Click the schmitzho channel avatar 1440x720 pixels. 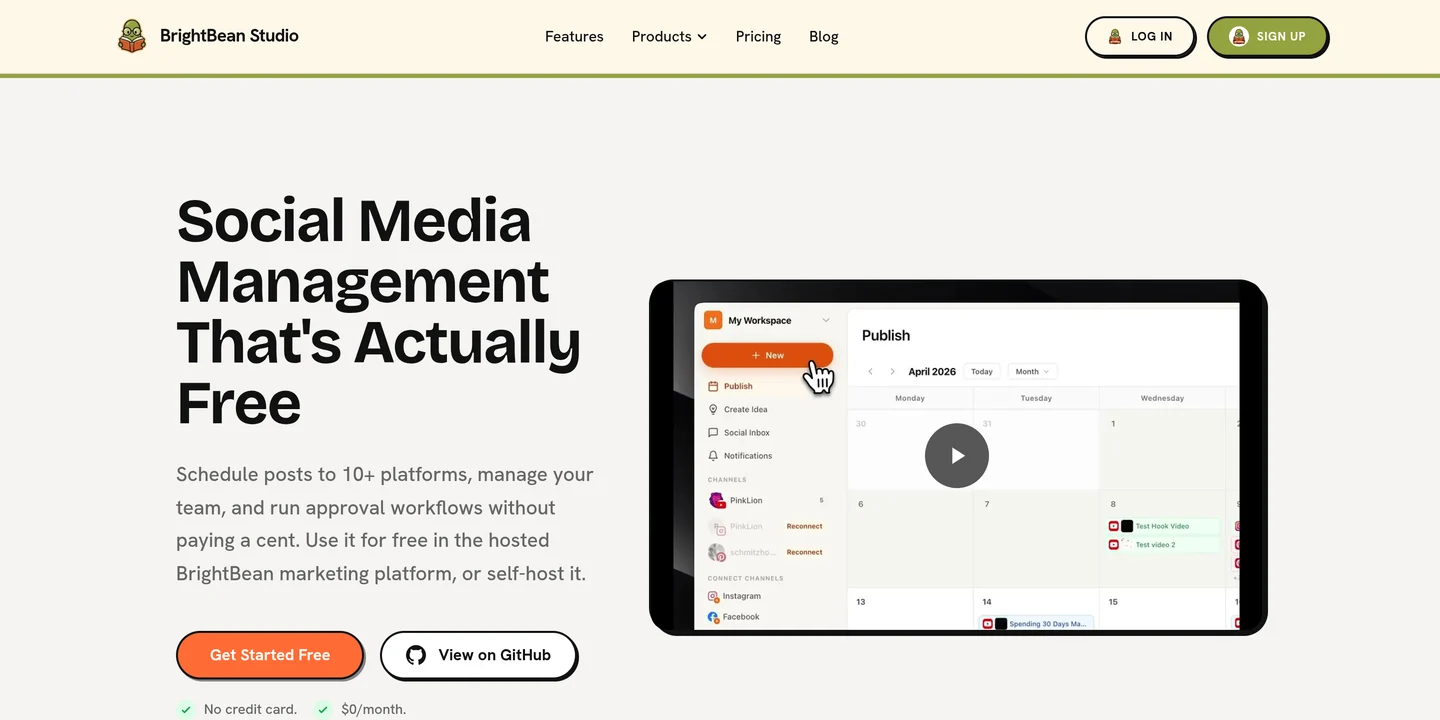click(x=716, y=552)
